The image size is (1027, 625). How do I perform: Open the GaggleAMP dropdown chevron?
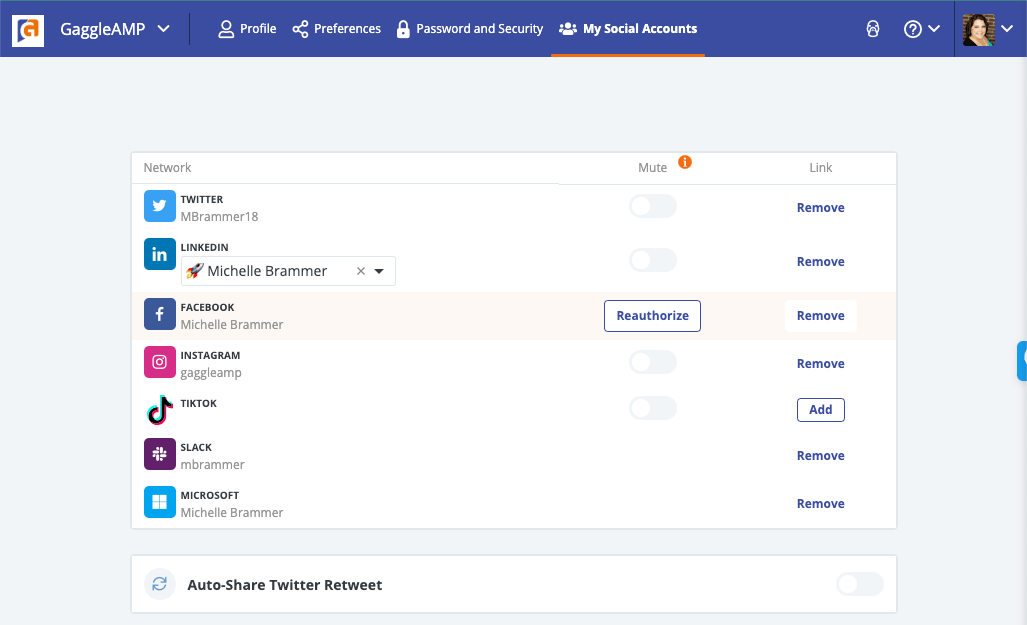(x=164, y=29)
